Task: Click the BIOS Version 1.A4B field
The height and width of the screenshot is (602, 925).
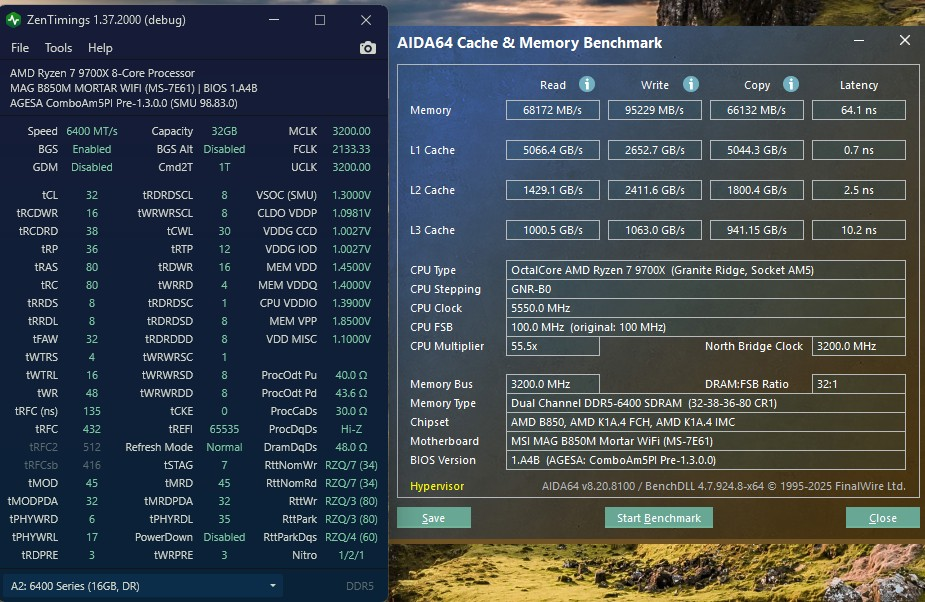Action: (x=706, y=460)
